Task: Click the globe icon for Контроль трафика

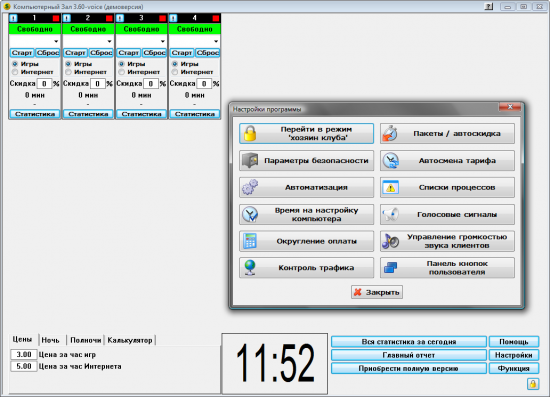Action: click(250, 268)
